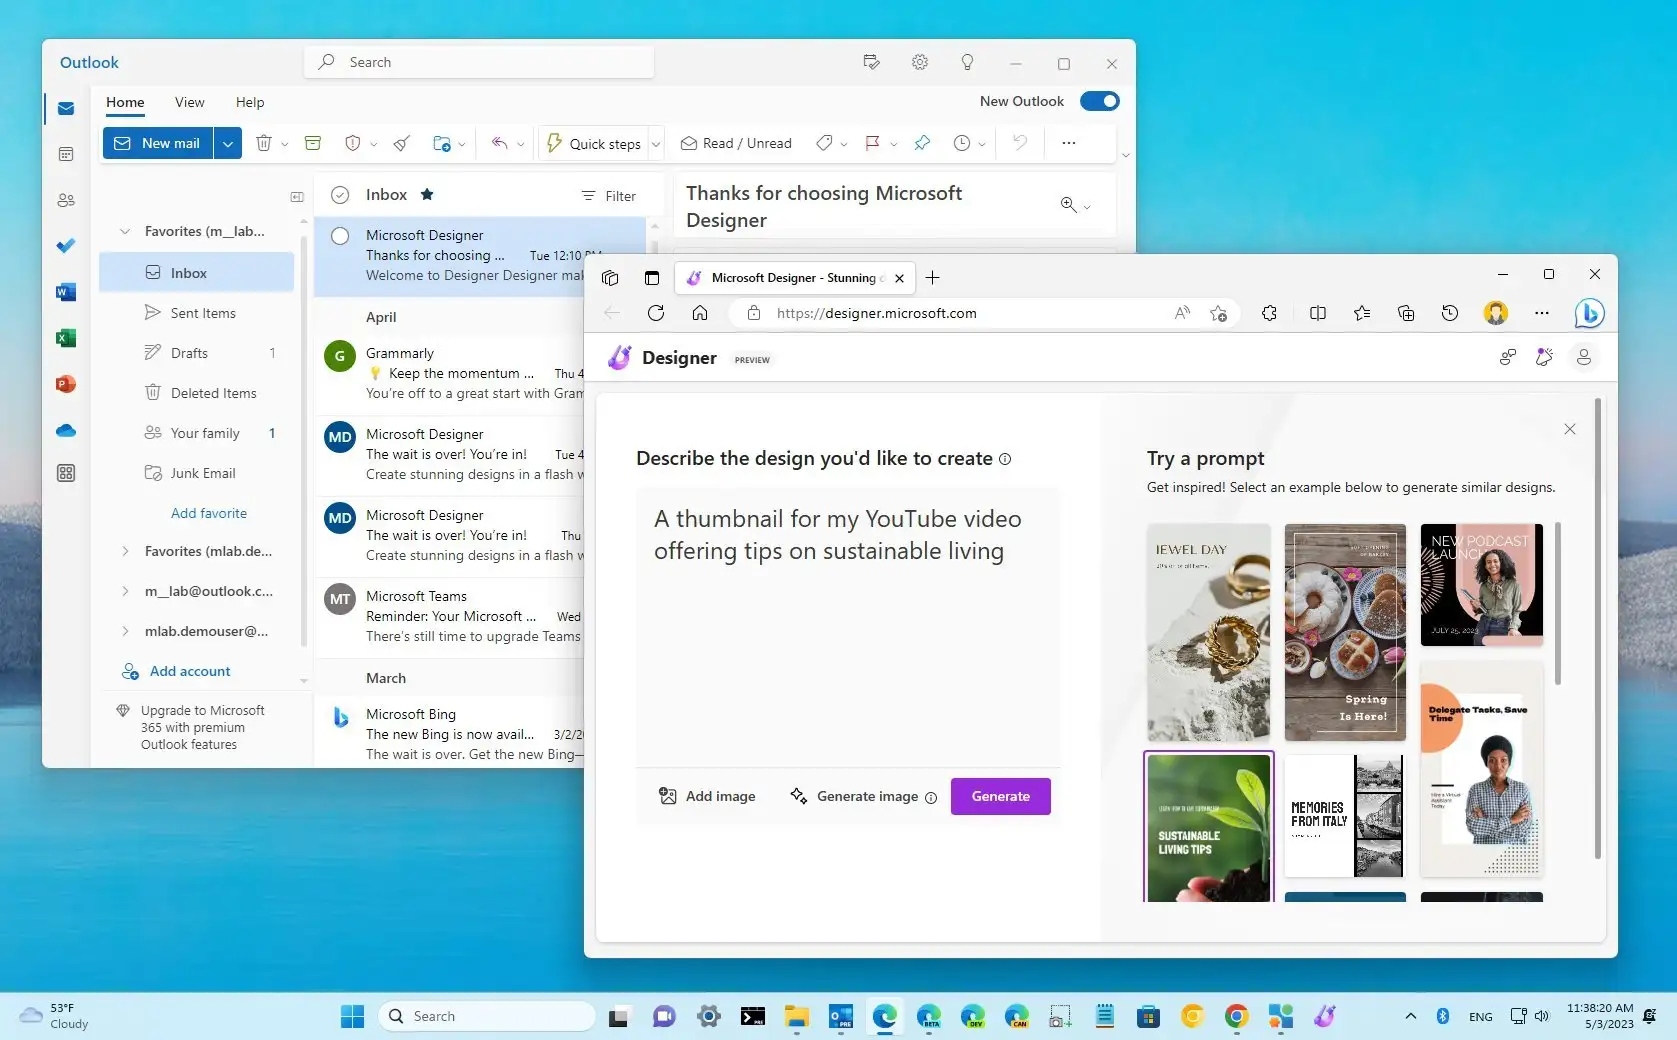Open OneDrive from Outlook sidebar
The width and height of the screenshot is (1677, 1040).
[x=66, y=430]
